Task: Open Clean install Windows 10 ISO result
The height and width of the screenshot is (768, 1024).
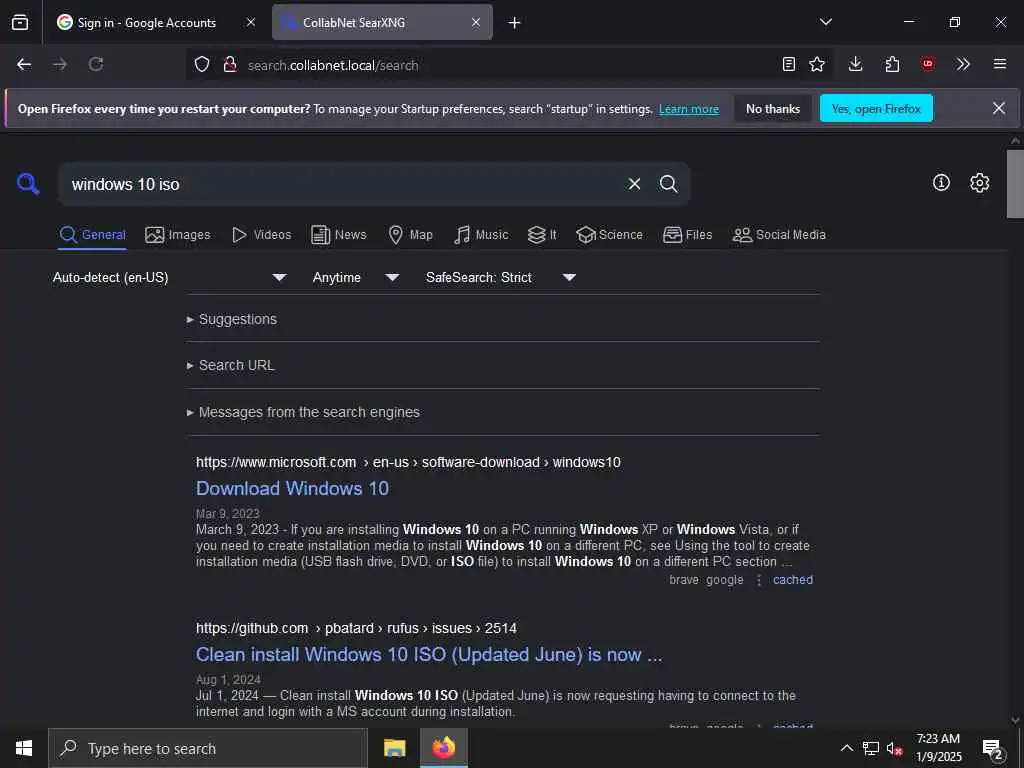Action: click(x=429, y=654)
